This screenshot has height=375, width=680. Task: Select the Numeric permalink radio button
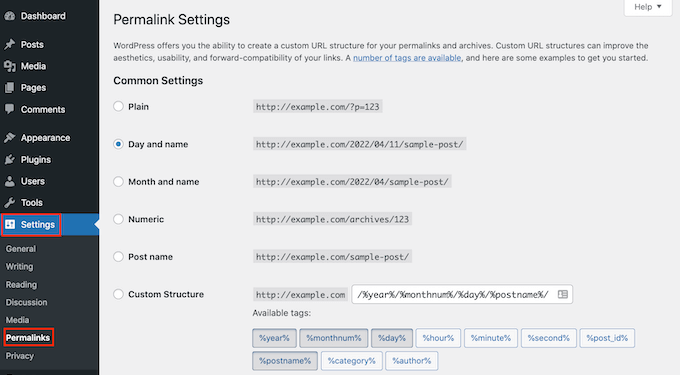118,219
